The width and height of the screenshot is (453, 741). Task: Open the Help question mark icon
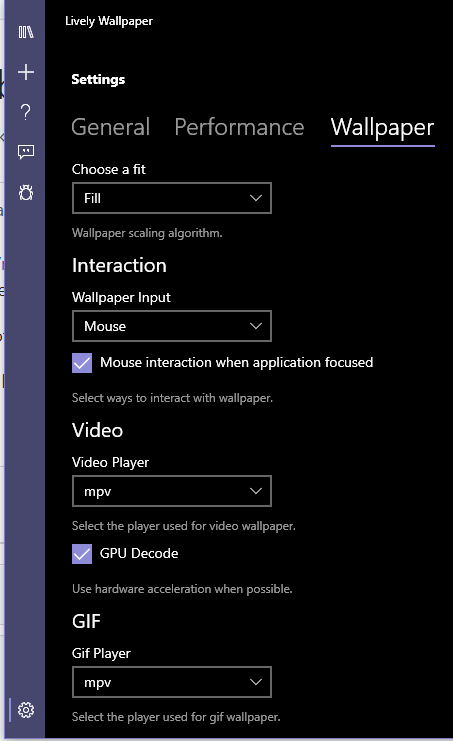(x=26, y=112)
